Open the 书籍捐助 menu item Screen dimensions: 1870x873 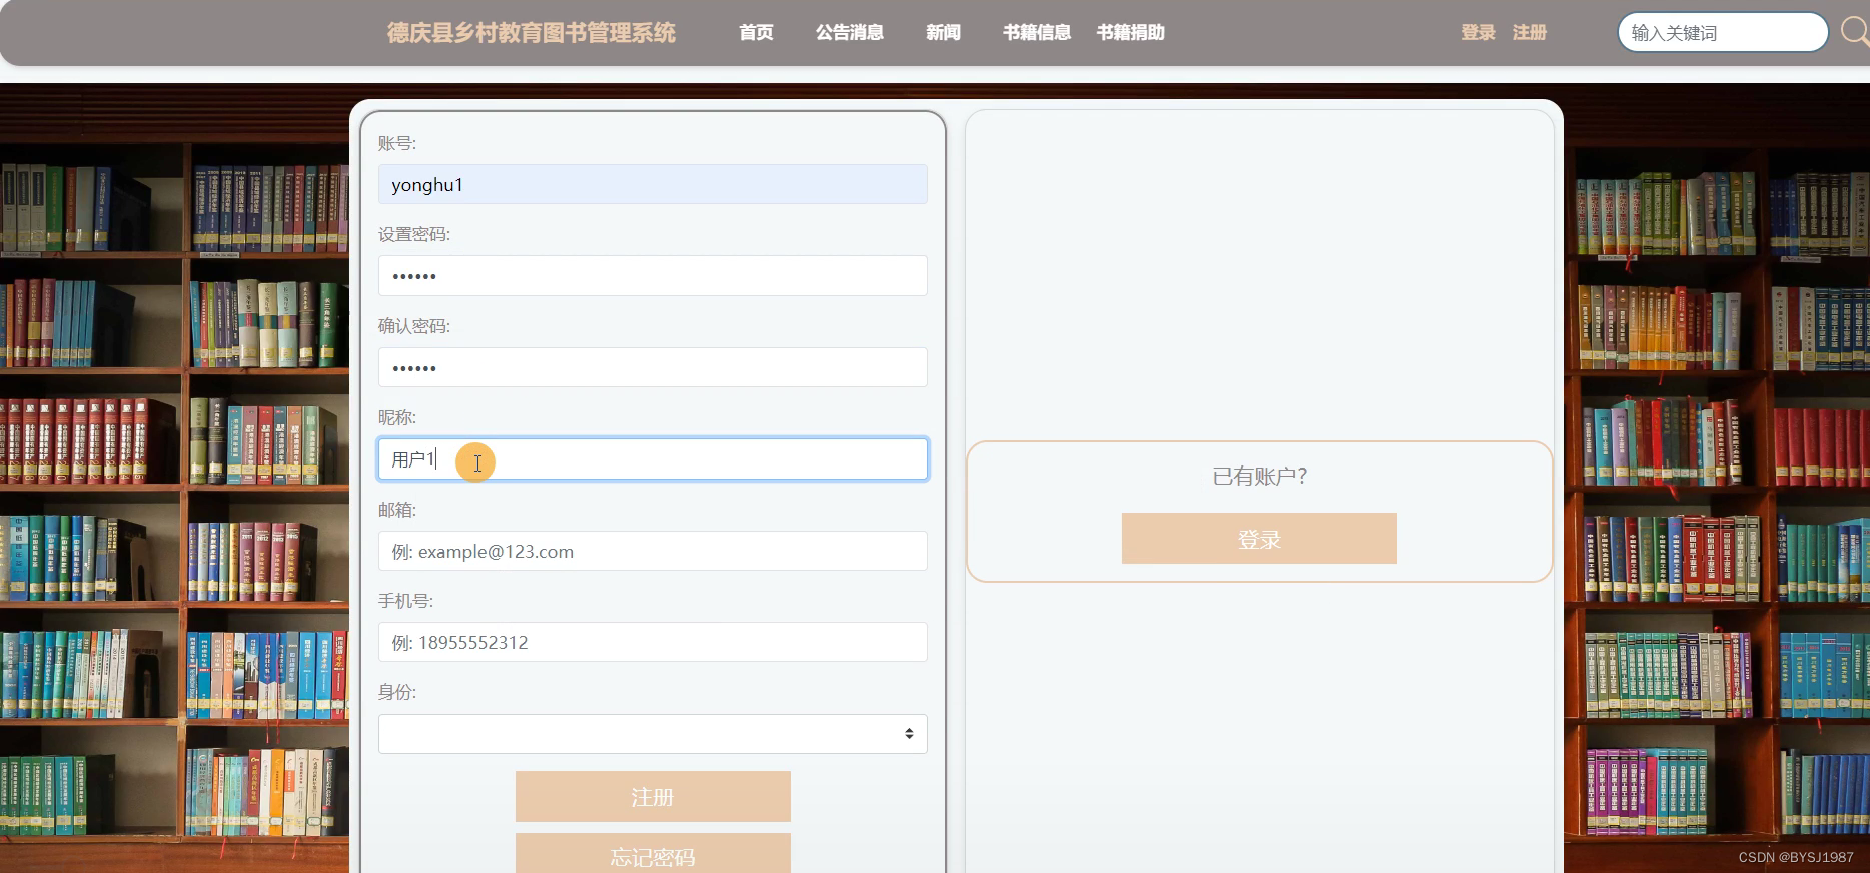click(x=1131, y=33)
